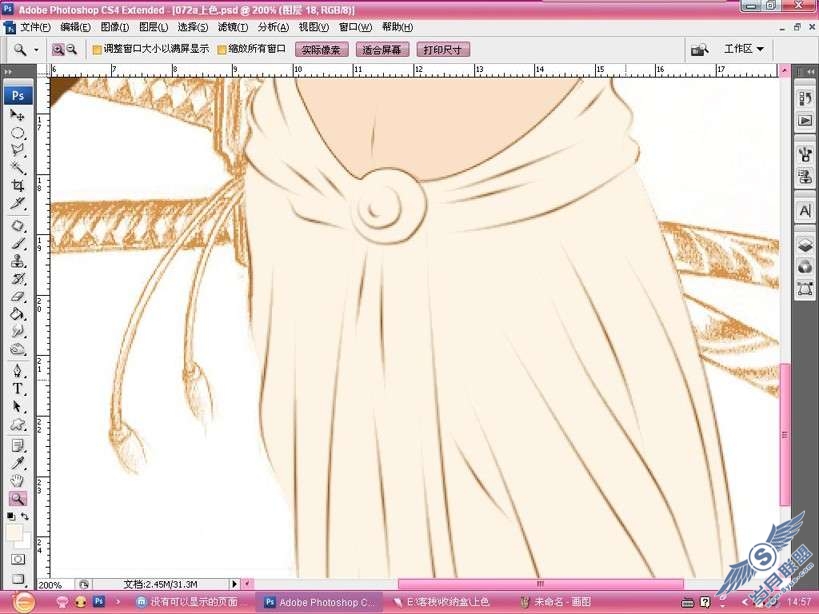The width and height of the screenshot is (819, 614).
Task: Open the Brushes panel icon
Action: coord(805,155)
